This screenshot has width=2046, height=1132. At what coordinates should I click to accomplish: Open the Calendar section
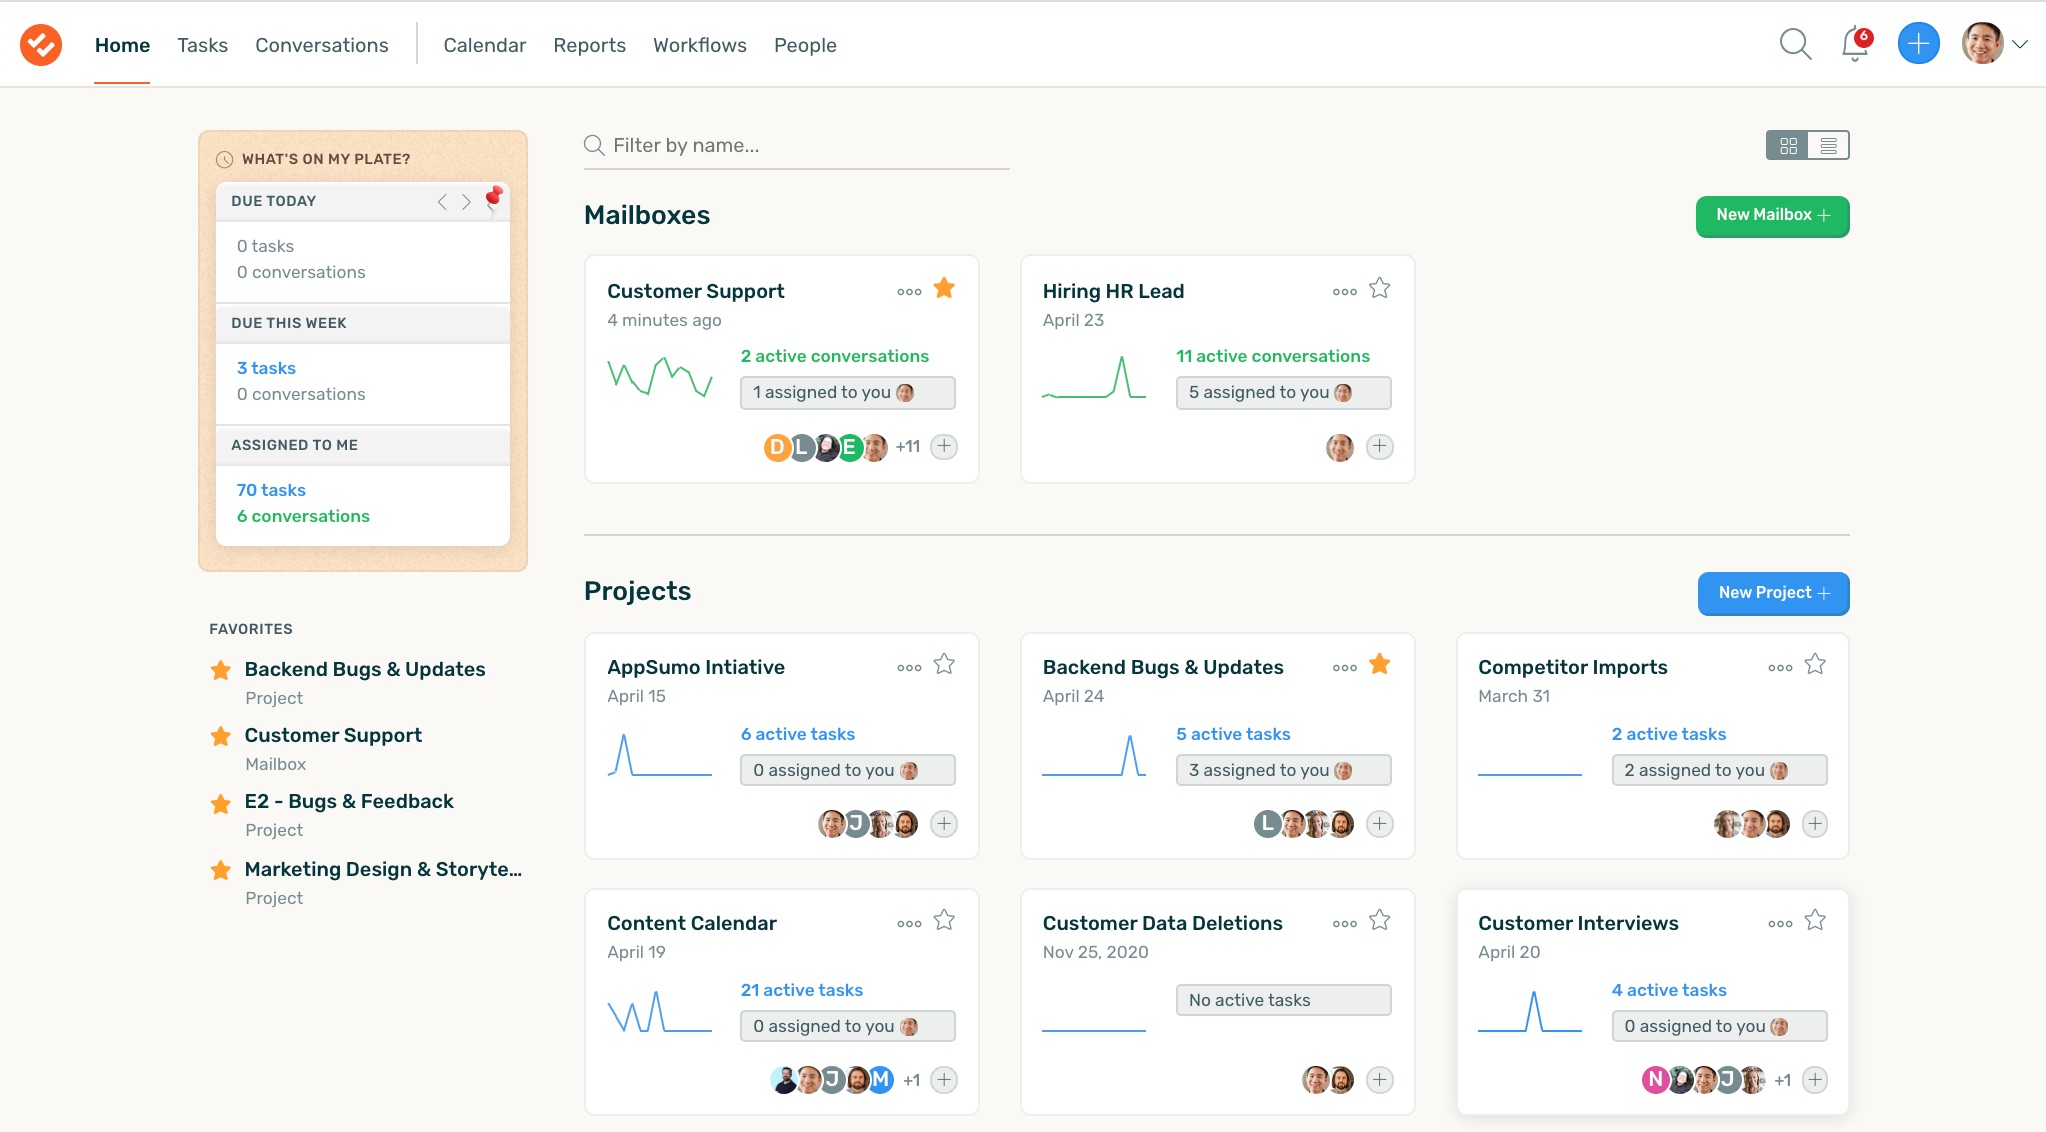[484, 44]
